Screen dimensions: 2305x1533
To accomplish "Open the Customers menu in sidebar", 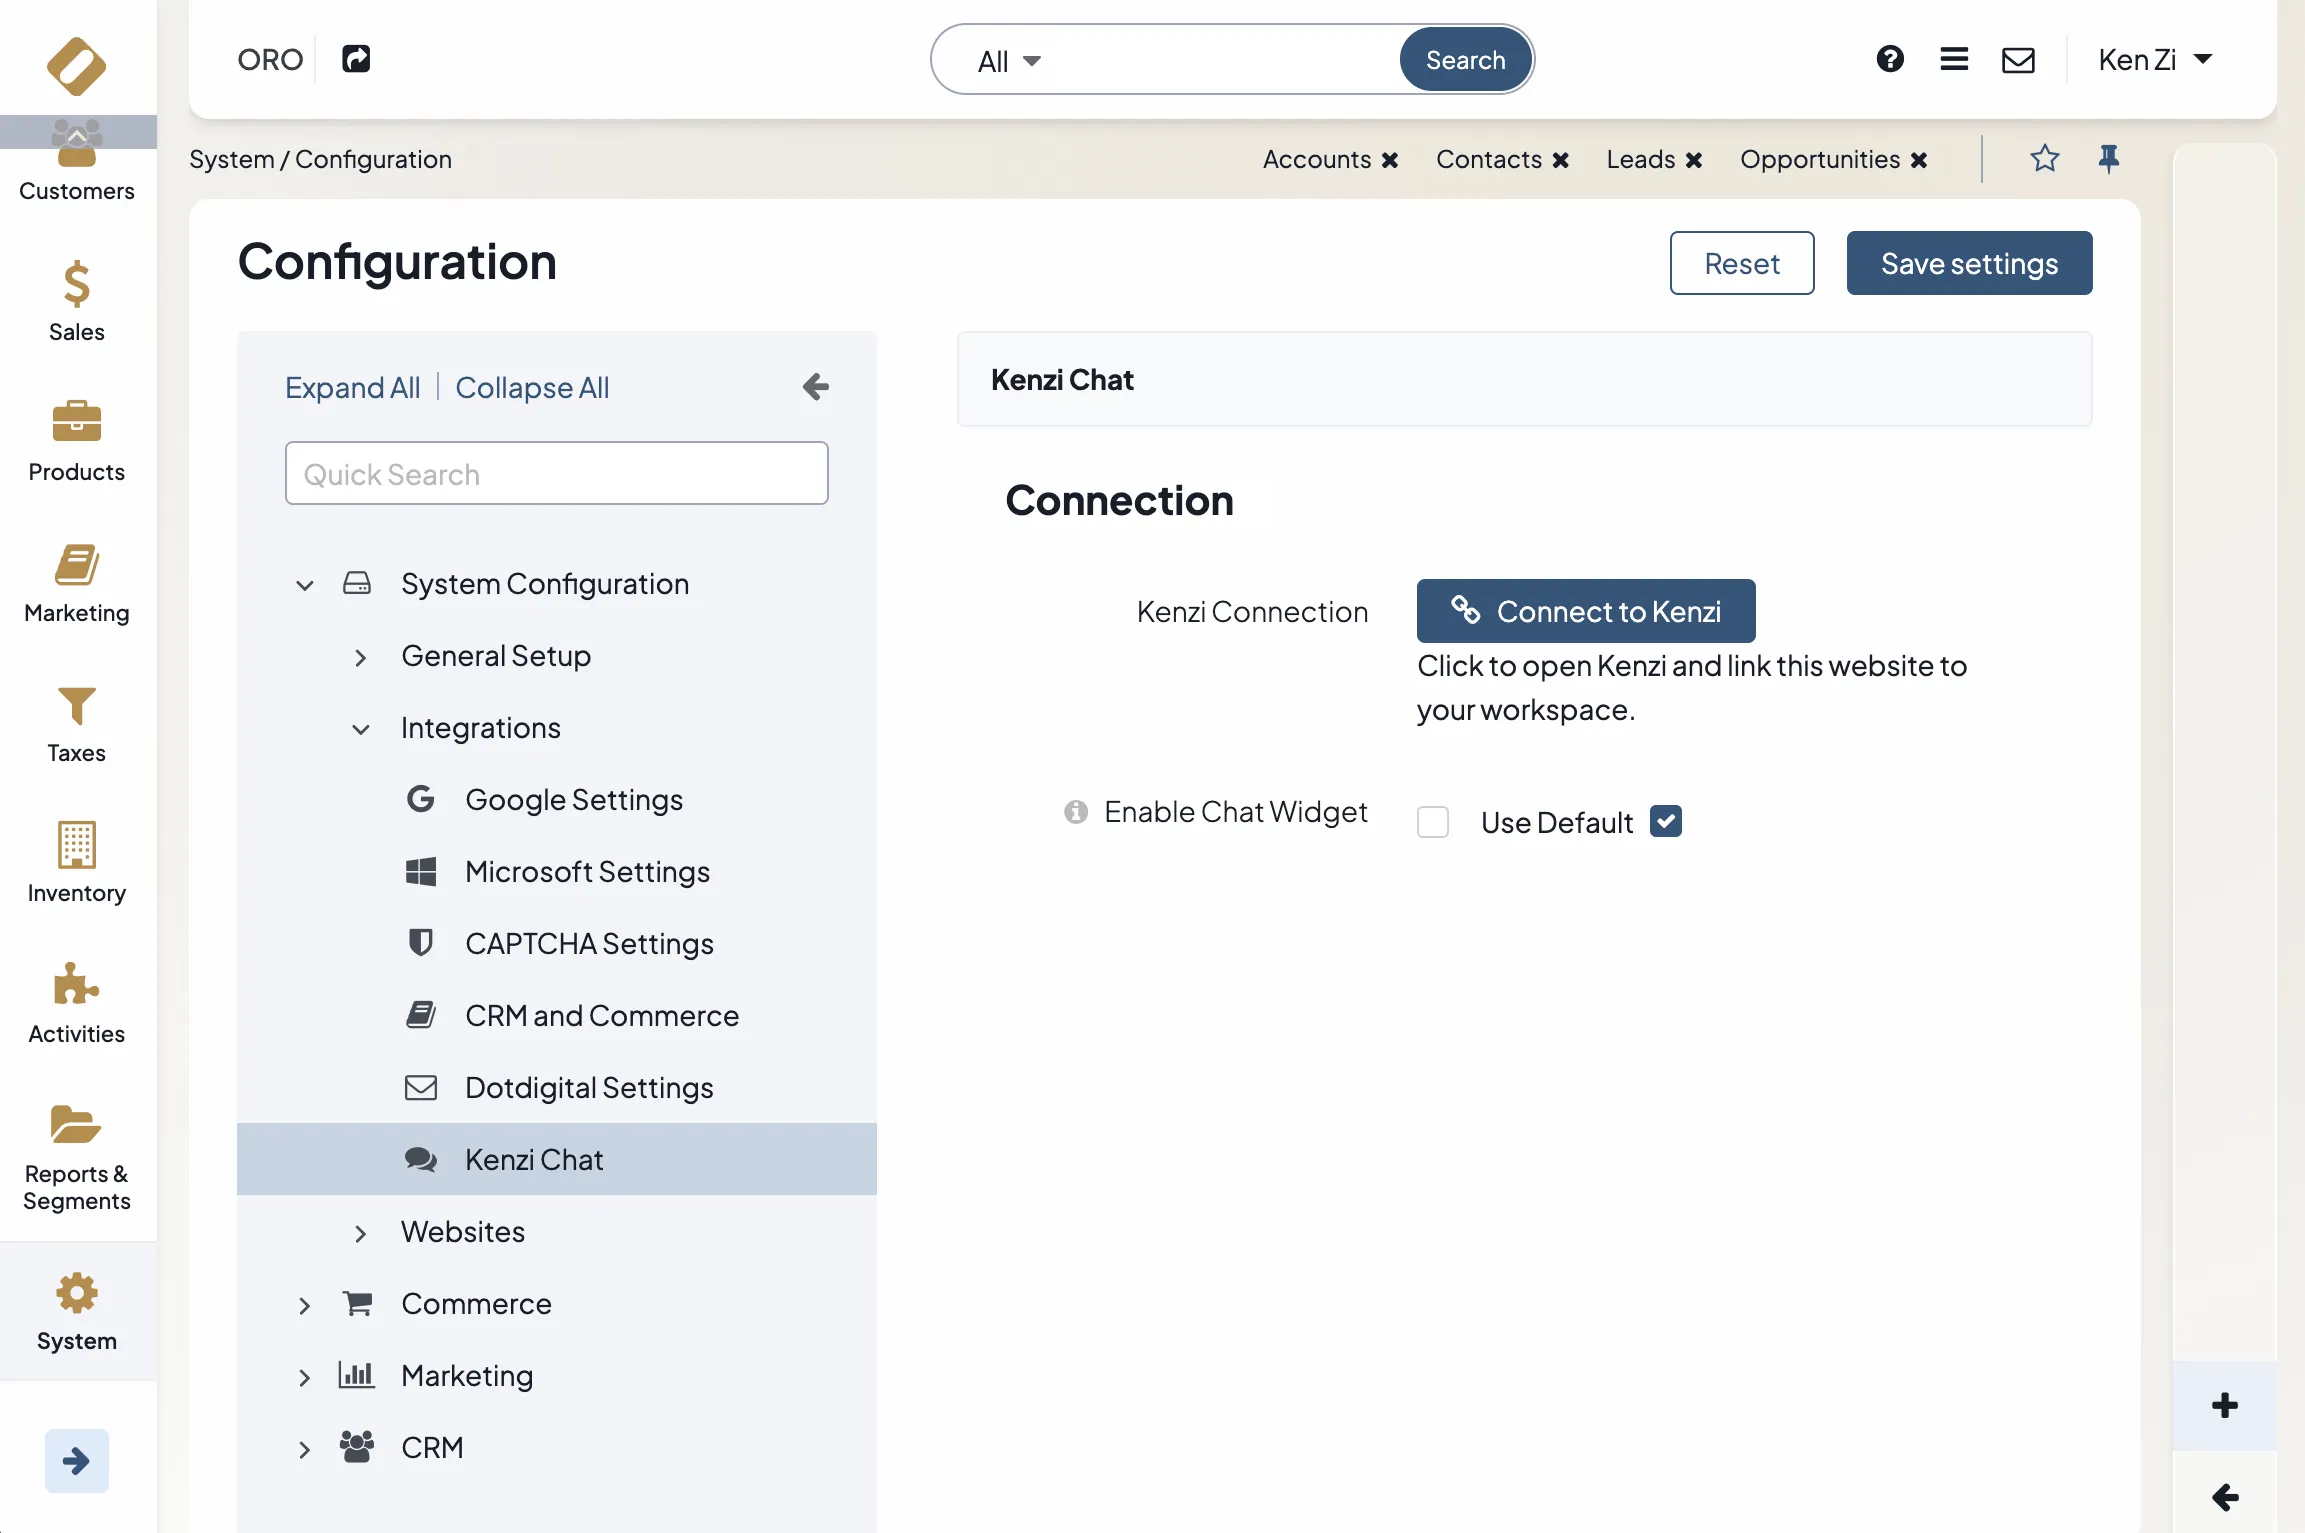I will pos(77,162).
